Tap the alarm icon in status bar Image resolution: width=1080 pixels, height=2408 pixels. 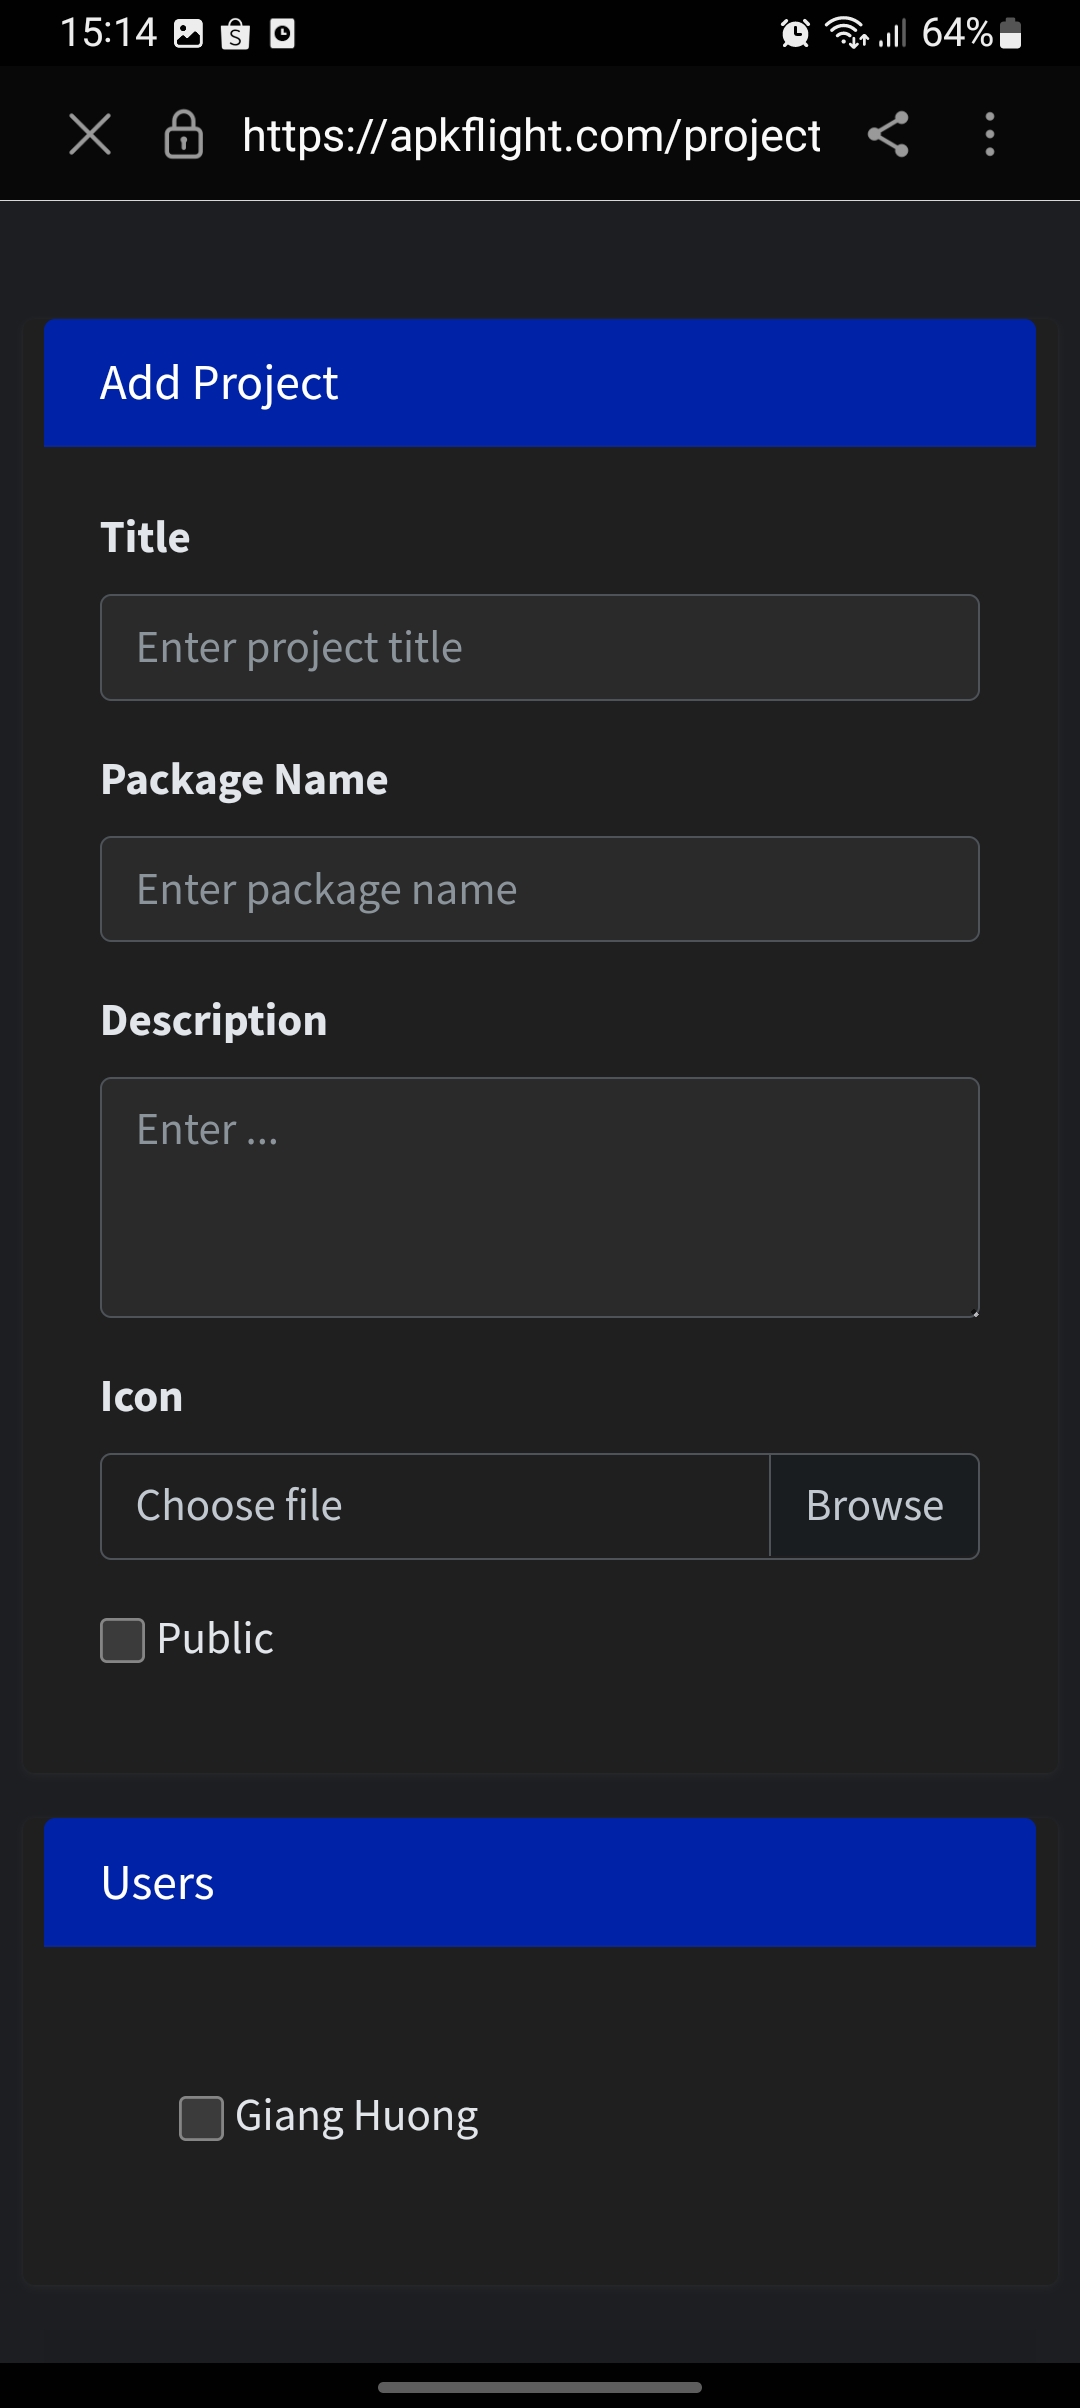coord(795,34)
